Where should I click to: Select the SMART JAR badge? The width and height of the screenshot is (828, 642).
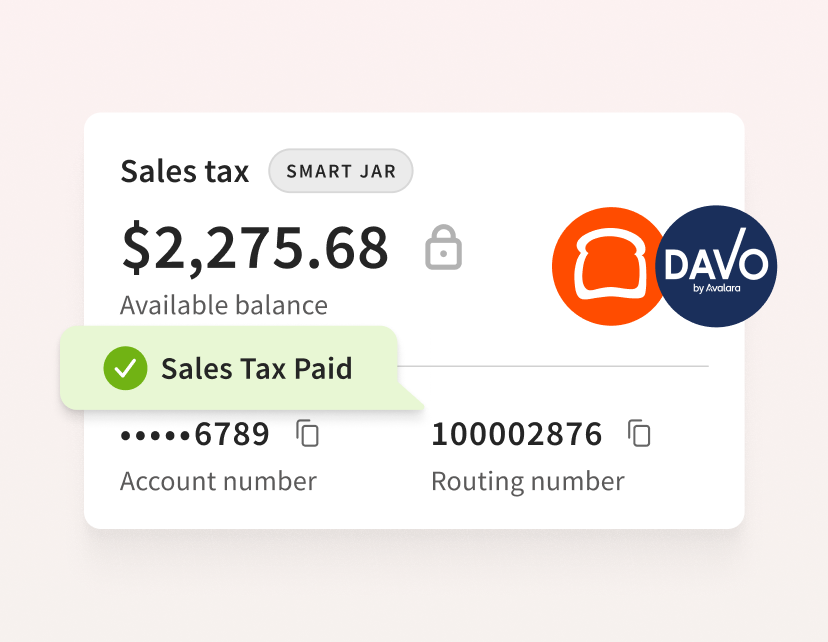[x=341, y=171]
